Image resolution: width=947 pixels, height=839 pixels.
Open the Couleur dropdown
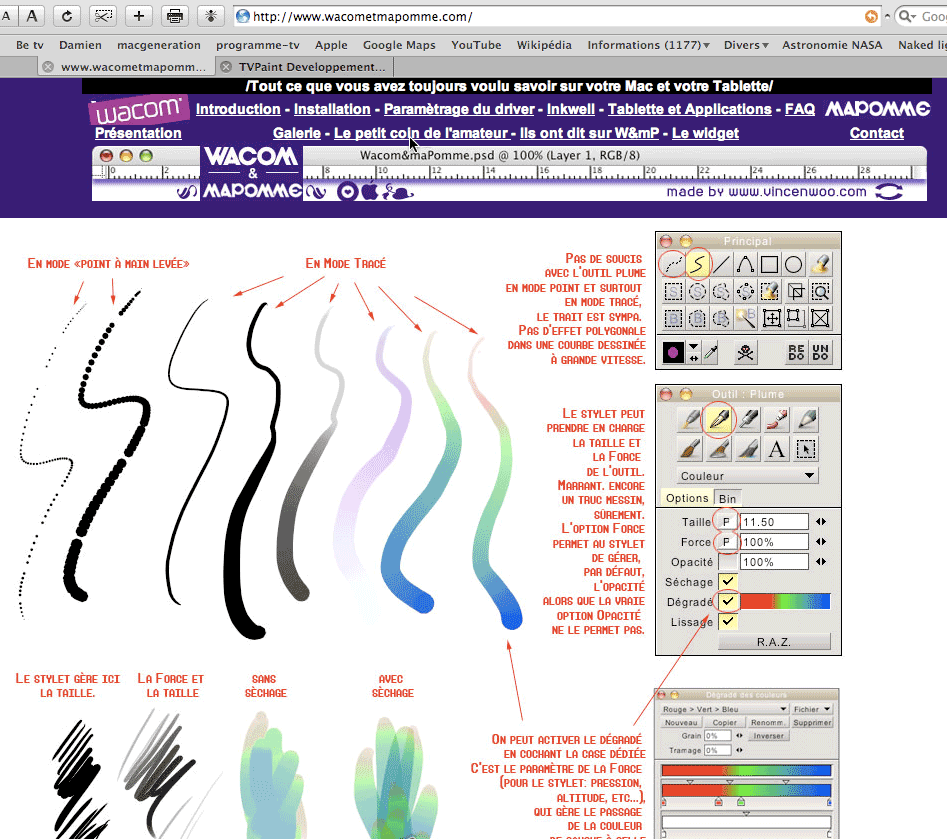(x=748, y=476)
